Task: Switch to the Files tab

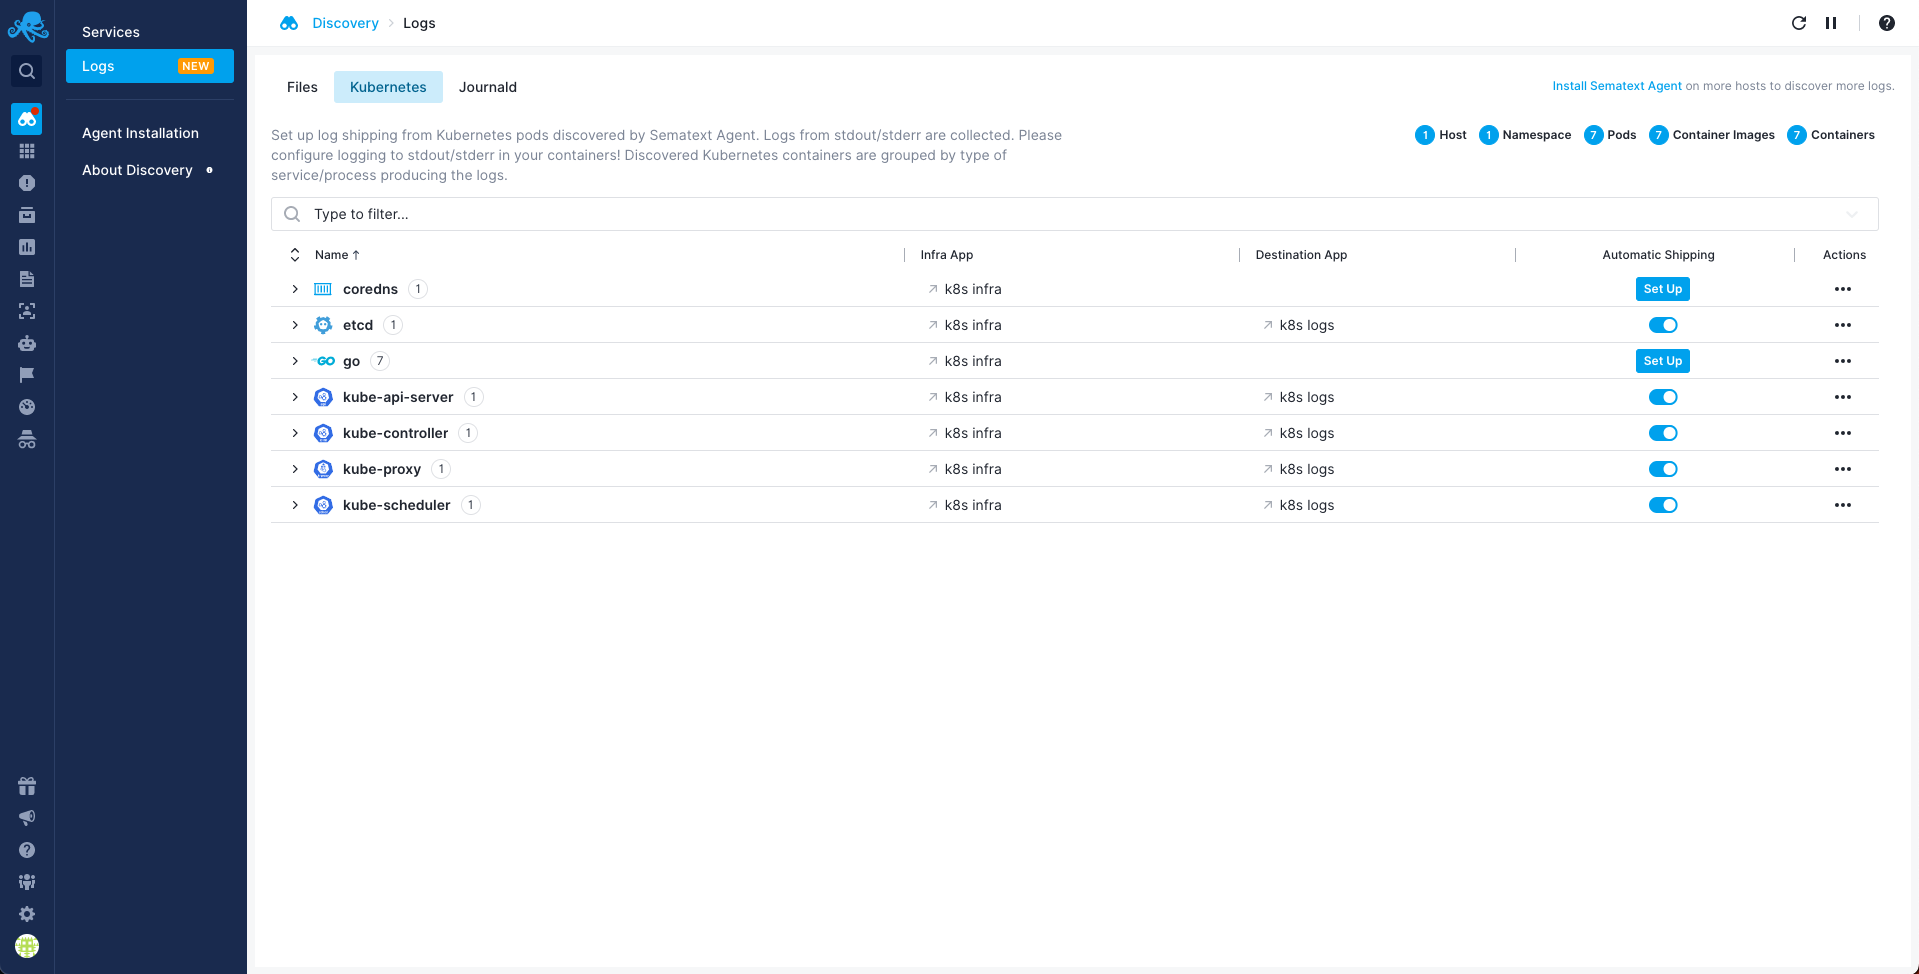Action: (302, 87)
